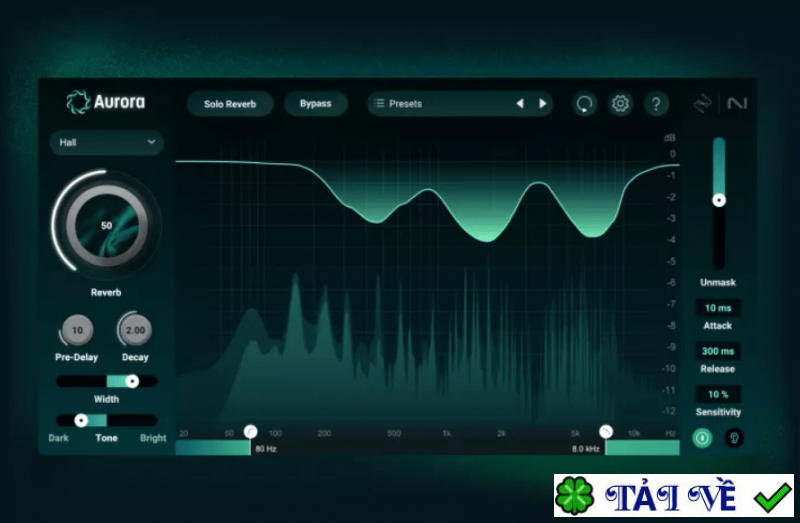This screenshot has height=523, width=800.
Task: Click the Sensitivity value 10 %
Action: (x=718, y=394)
